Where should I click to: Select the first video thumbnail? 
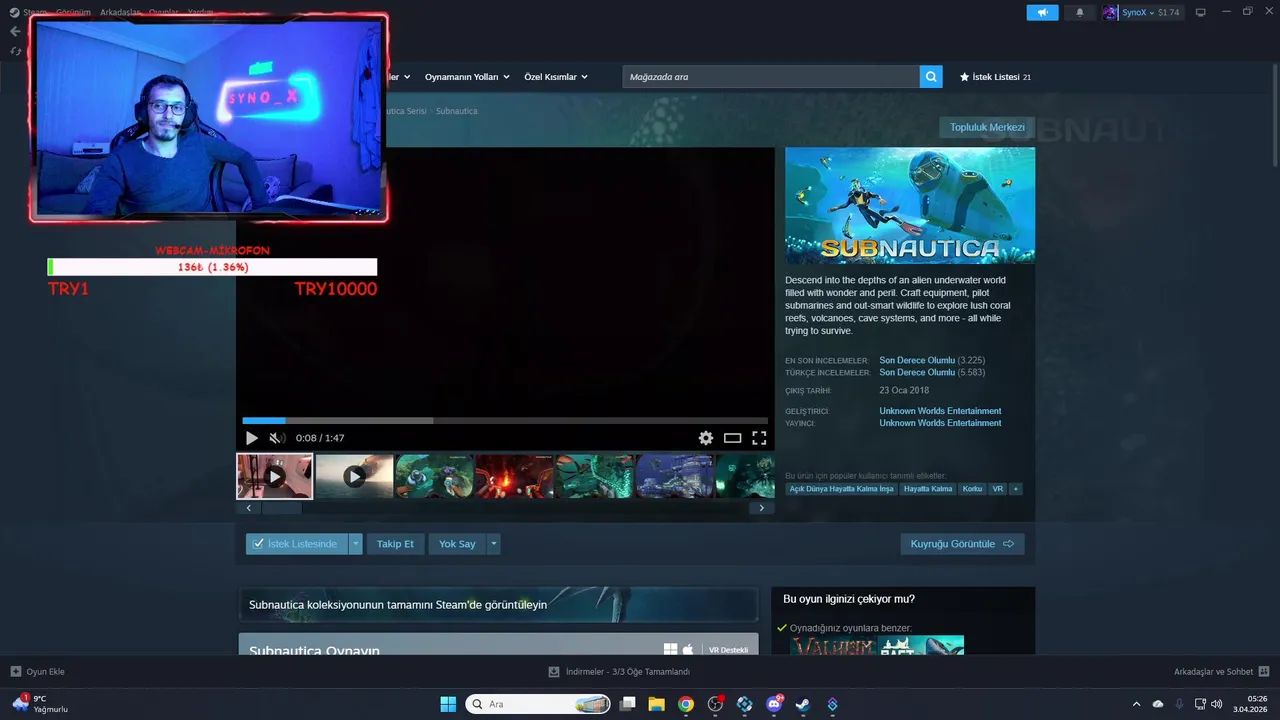click(274, 476)
